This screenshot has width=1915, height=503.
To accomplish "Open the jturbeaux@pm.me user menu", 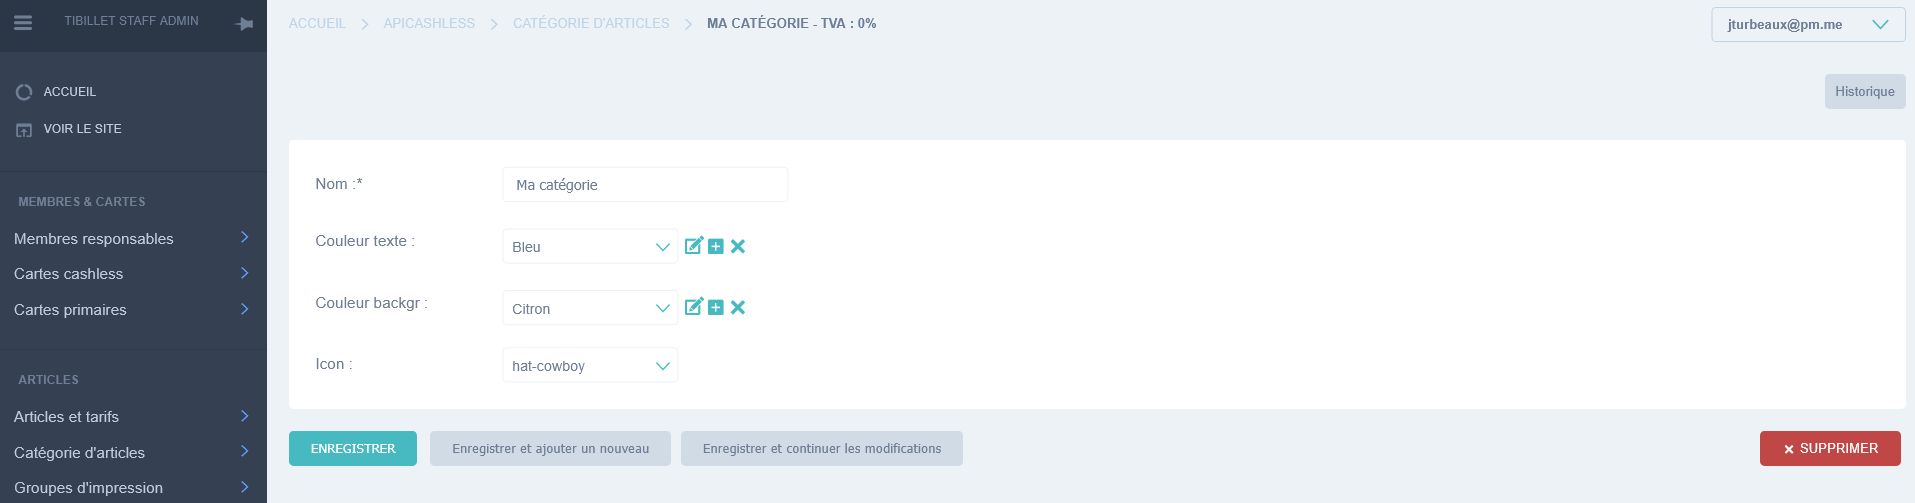I will pyautogui.click(x=1807, y=25).
